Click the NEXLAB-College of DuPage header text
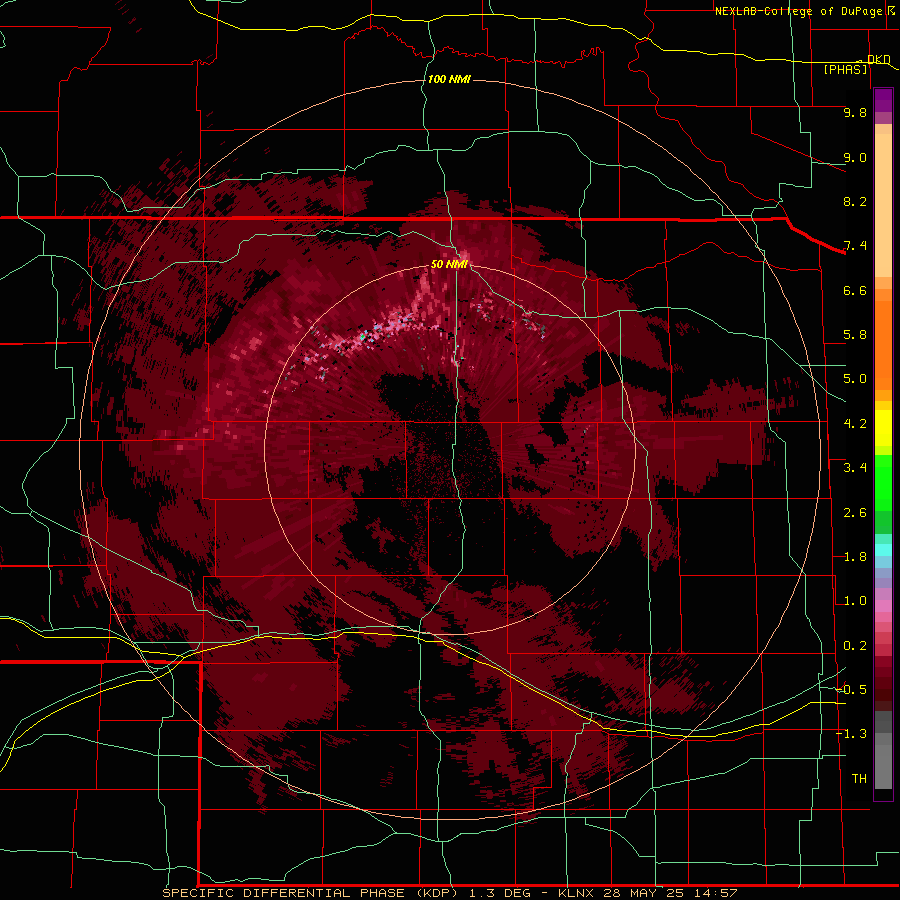Image resolution: width=900 pixels, height=900 pixels. click(798, 11)
